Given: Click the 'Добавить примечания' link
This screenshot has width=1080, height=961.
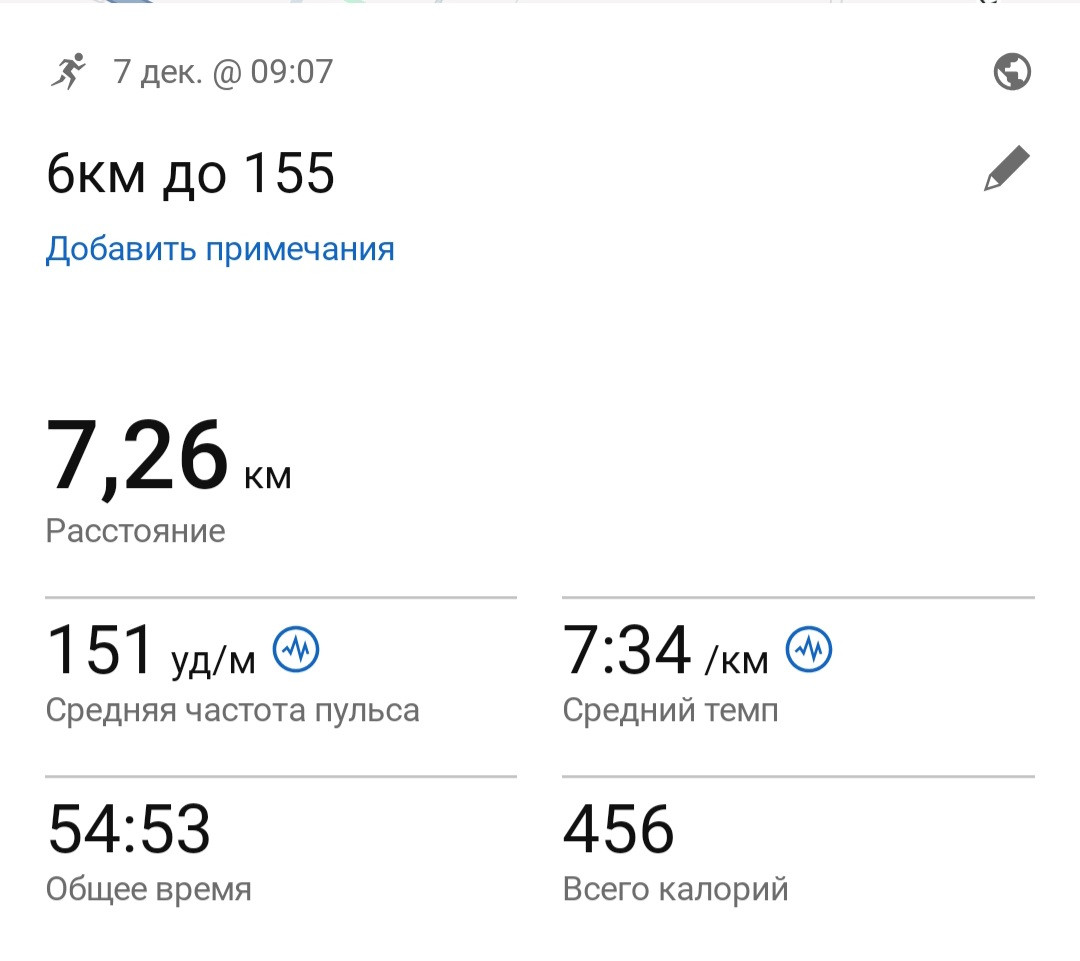Looking at the screenshot, I should [x=220, y=249].
